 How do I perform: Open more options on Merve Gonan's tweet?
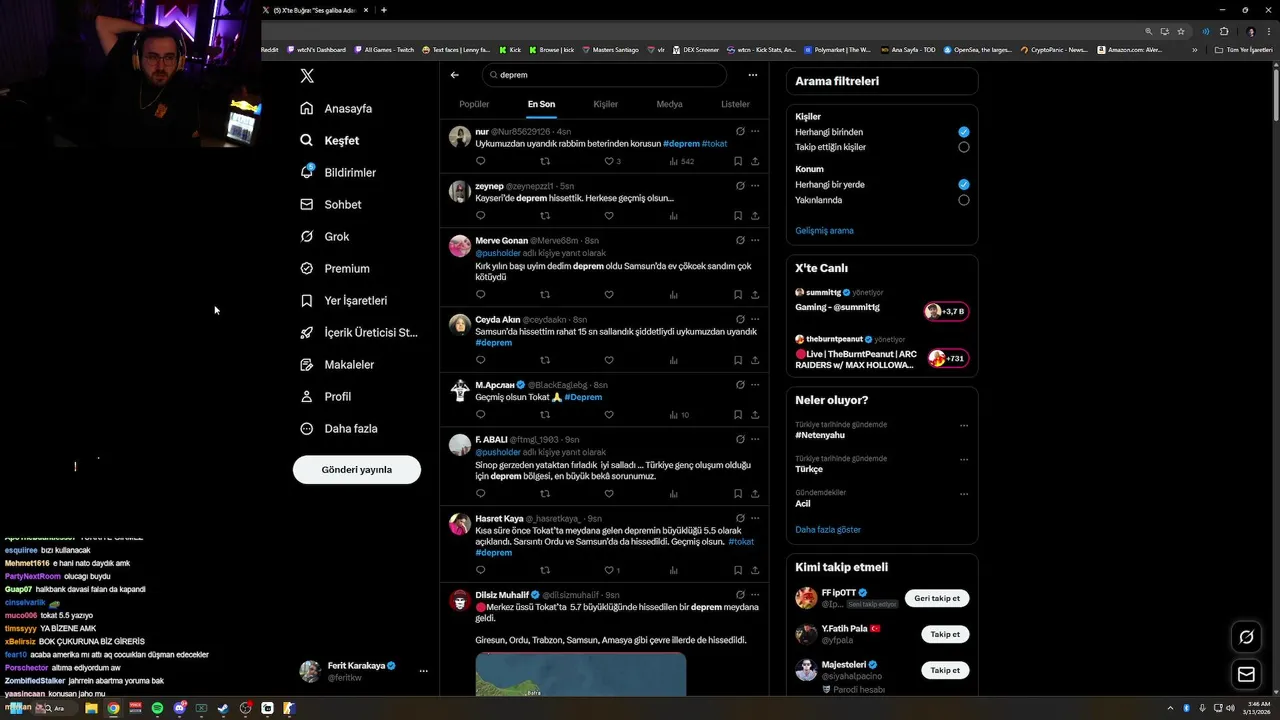click(x=755, y=240)
